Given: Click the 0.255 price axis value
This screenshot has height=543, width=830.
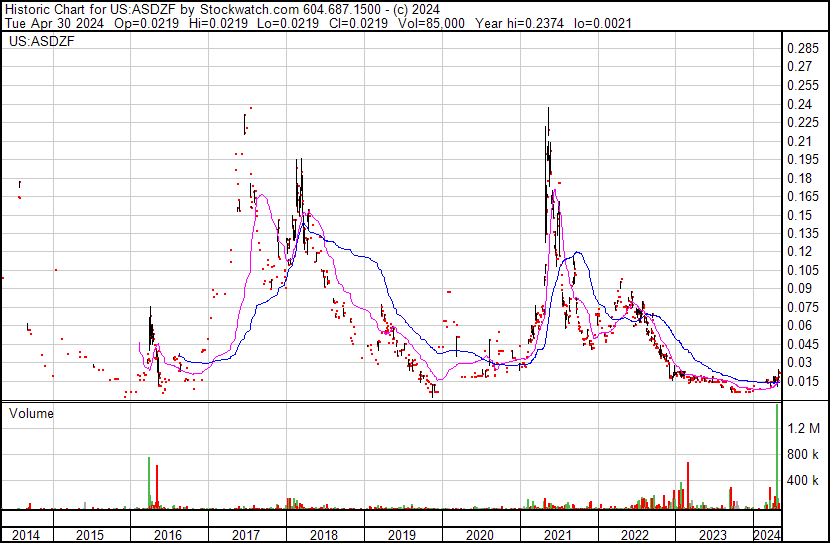Looking at the screenshot, I should tap(803, 85).
